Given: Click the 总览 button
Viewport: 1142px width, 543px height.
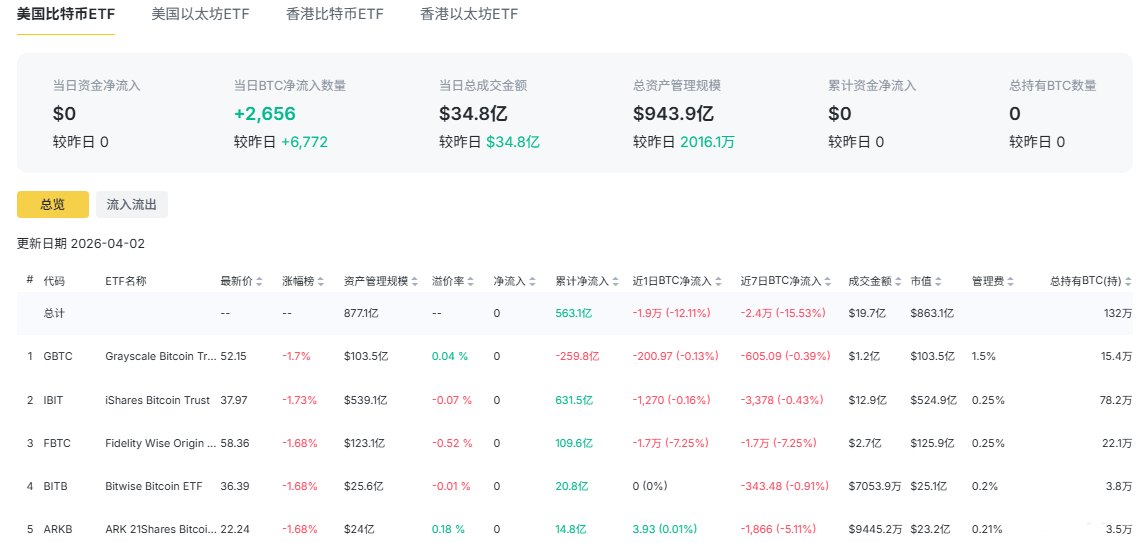Looking at the screenshot, I should 52,205.
